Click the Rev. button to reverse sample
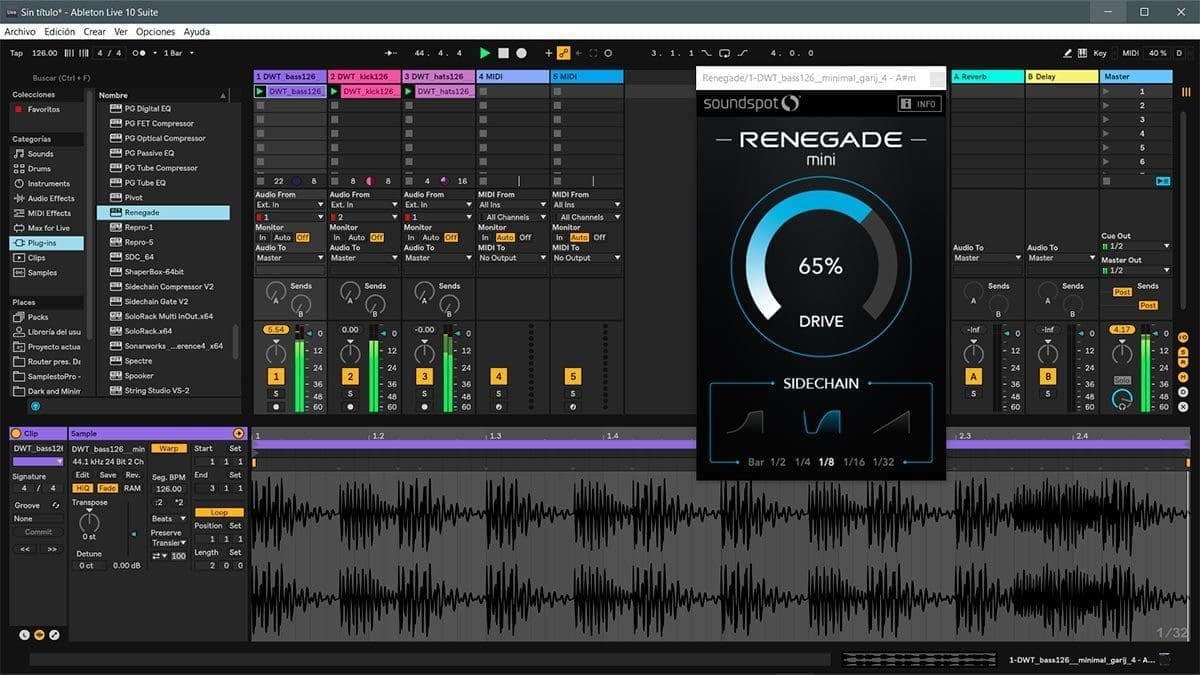The height and width of the screenshot is (675, 1200). (133, 475)
